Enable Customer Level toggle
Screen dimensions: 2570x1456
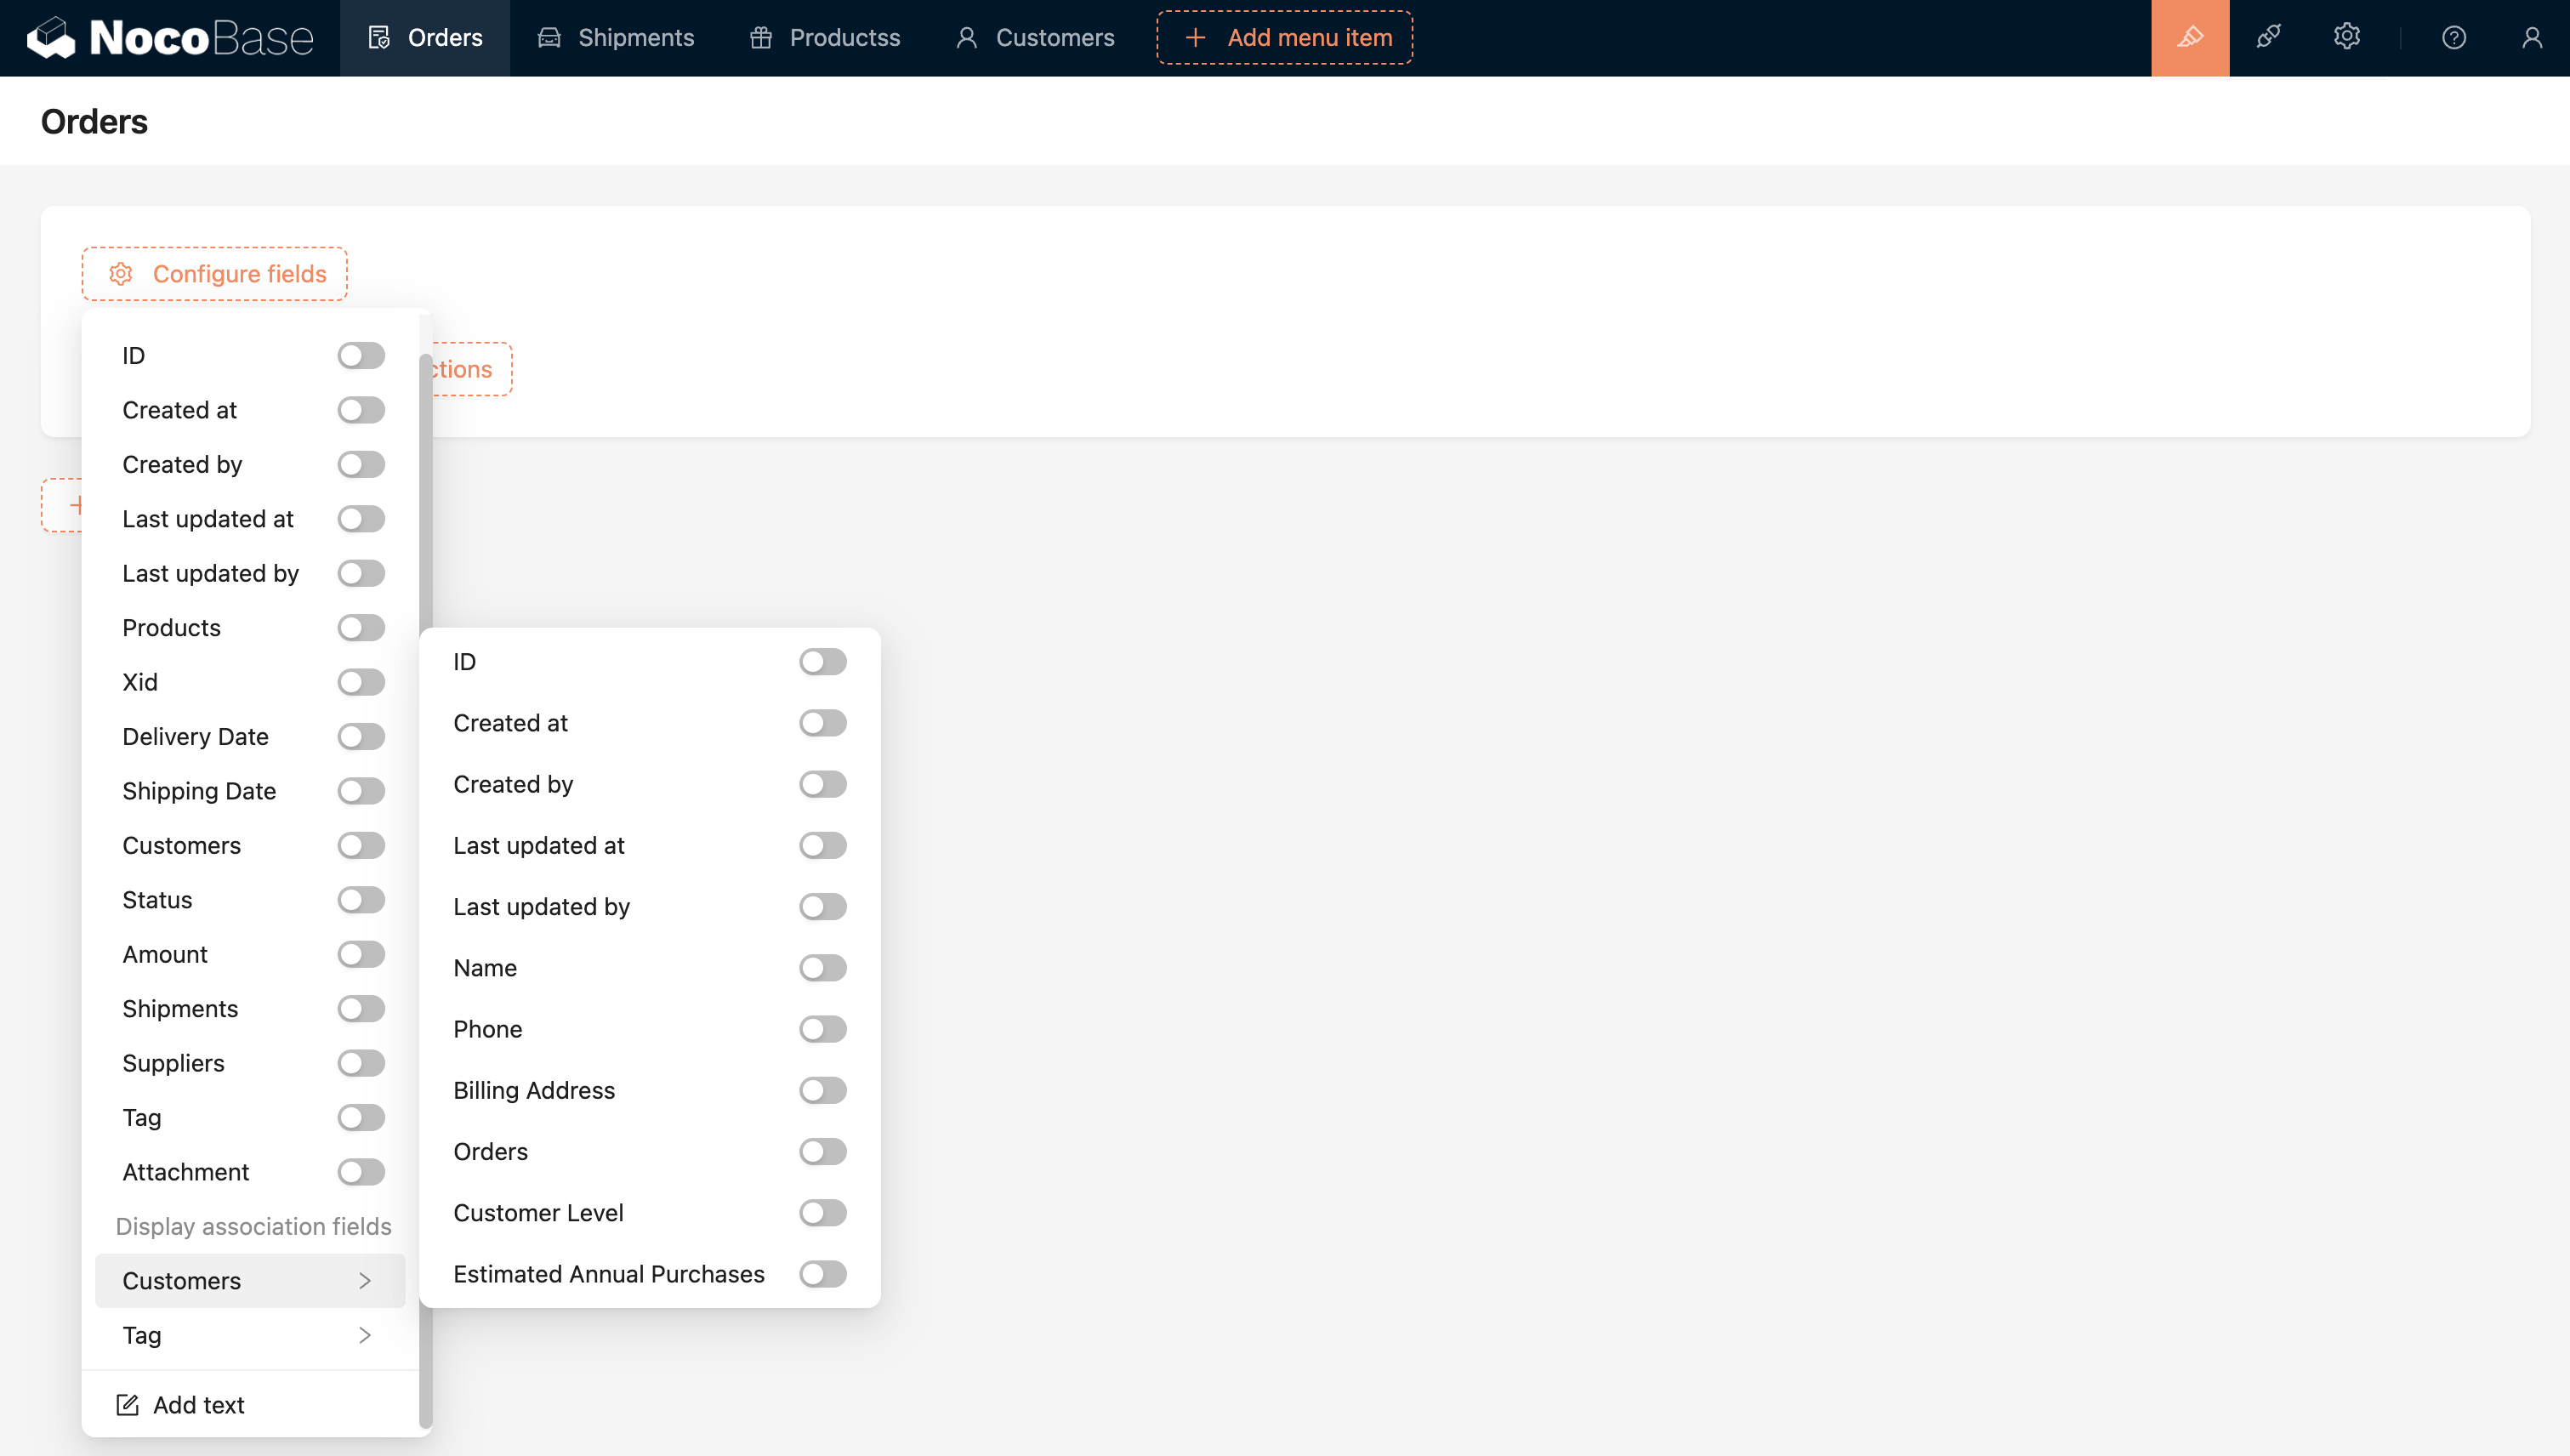pos(823,1213)
